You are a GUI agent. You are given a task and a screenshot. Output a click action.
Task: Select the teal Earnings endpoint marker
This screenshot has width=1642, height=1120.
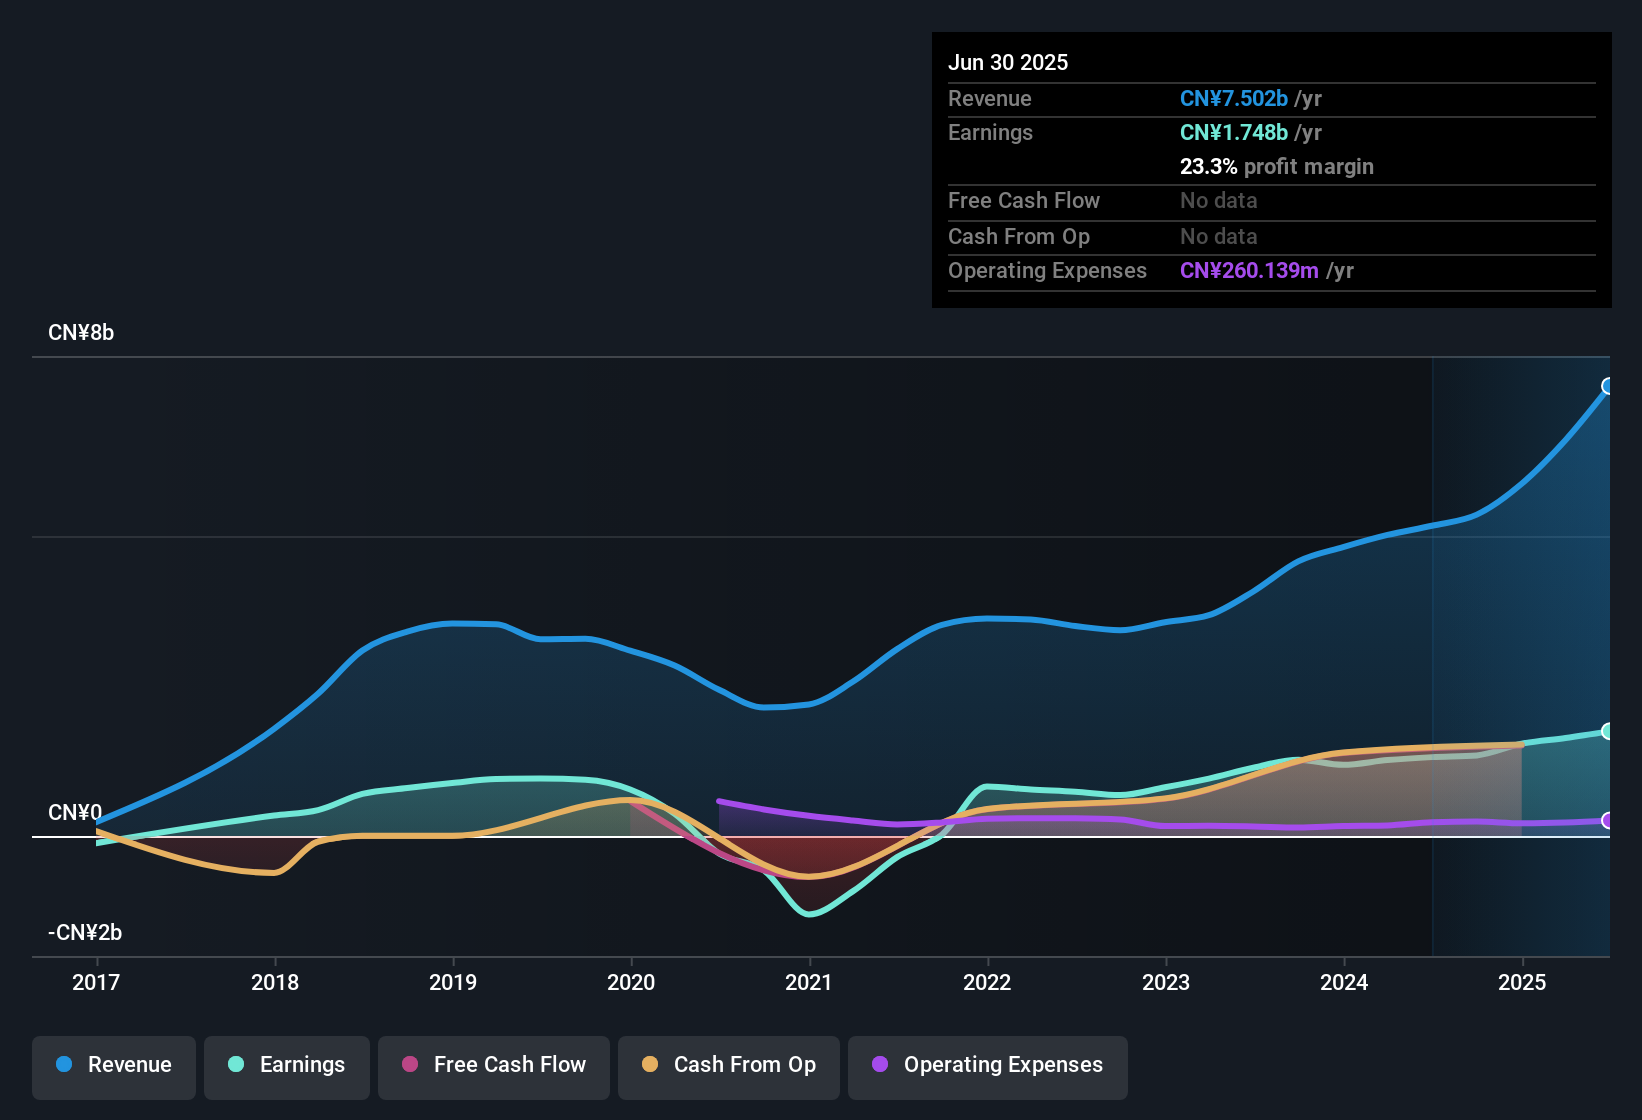point(1608,729)
